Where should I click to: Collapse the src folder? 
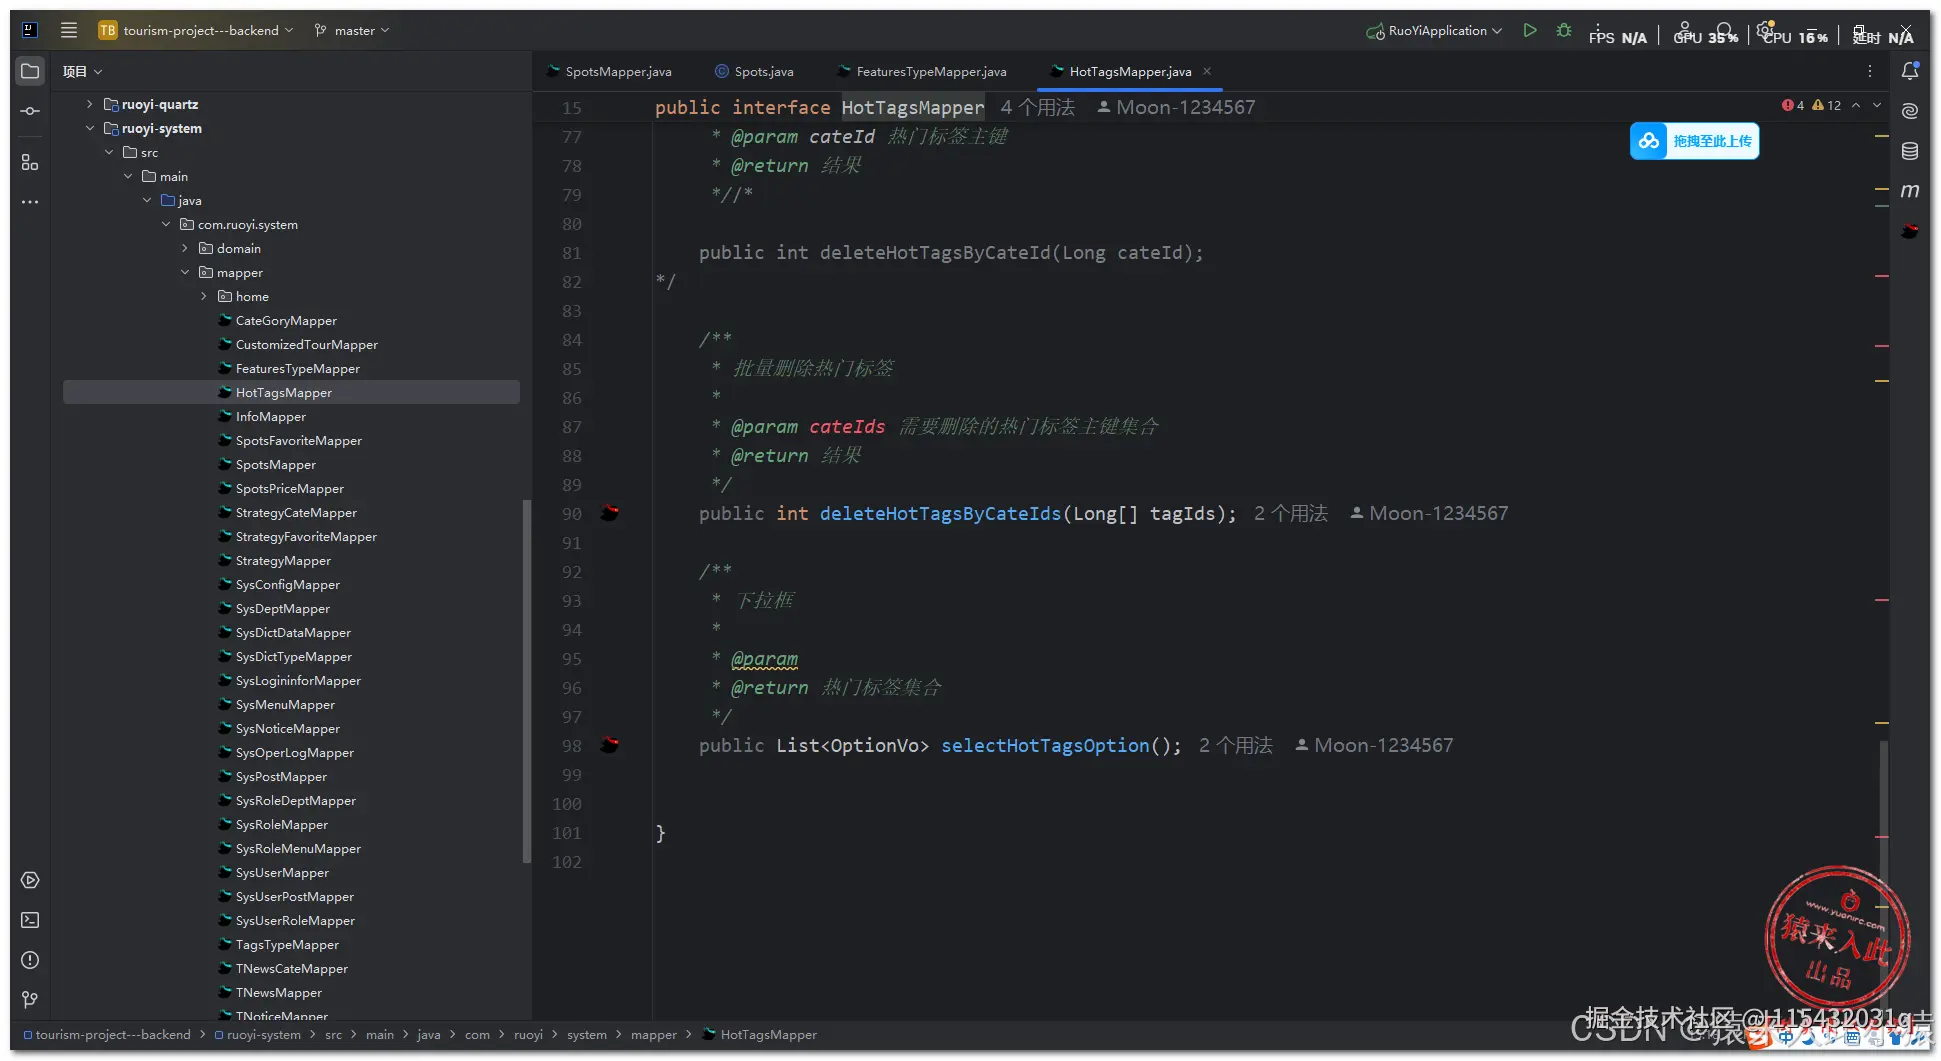108,152
